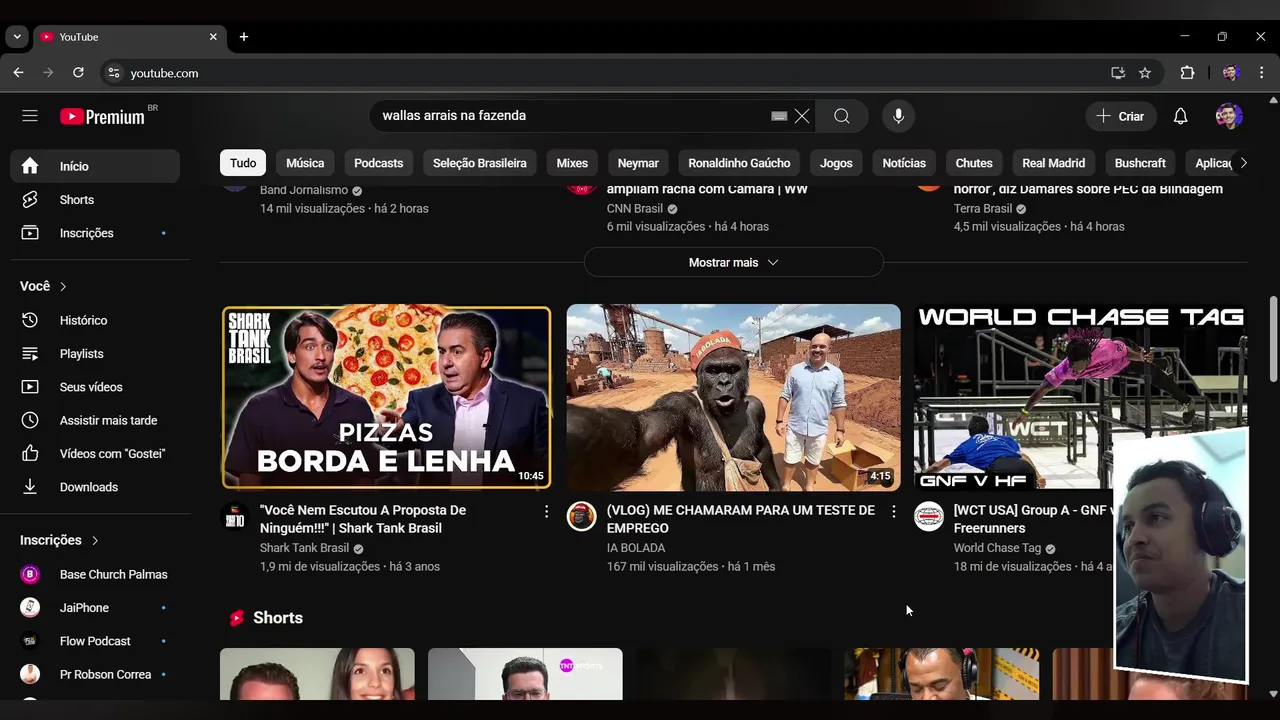The image size is (1280, 720).
Task: Open Downloads in sidebar
Action: (x=95, y=487)
